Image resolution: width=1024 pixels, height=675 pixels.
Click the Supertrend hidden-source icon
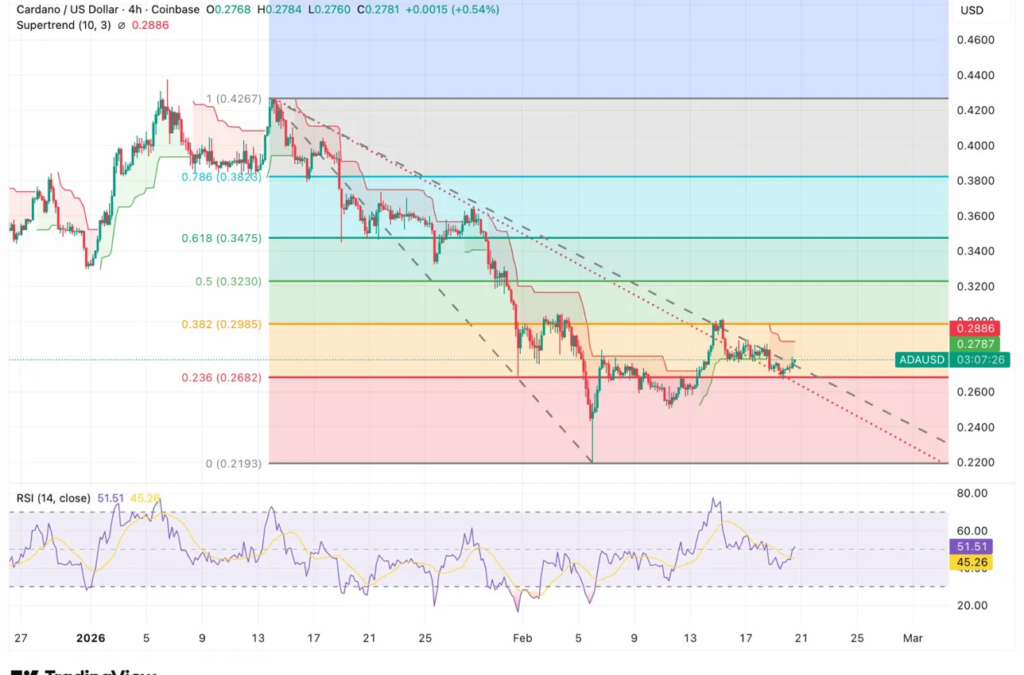coord(122,25)
